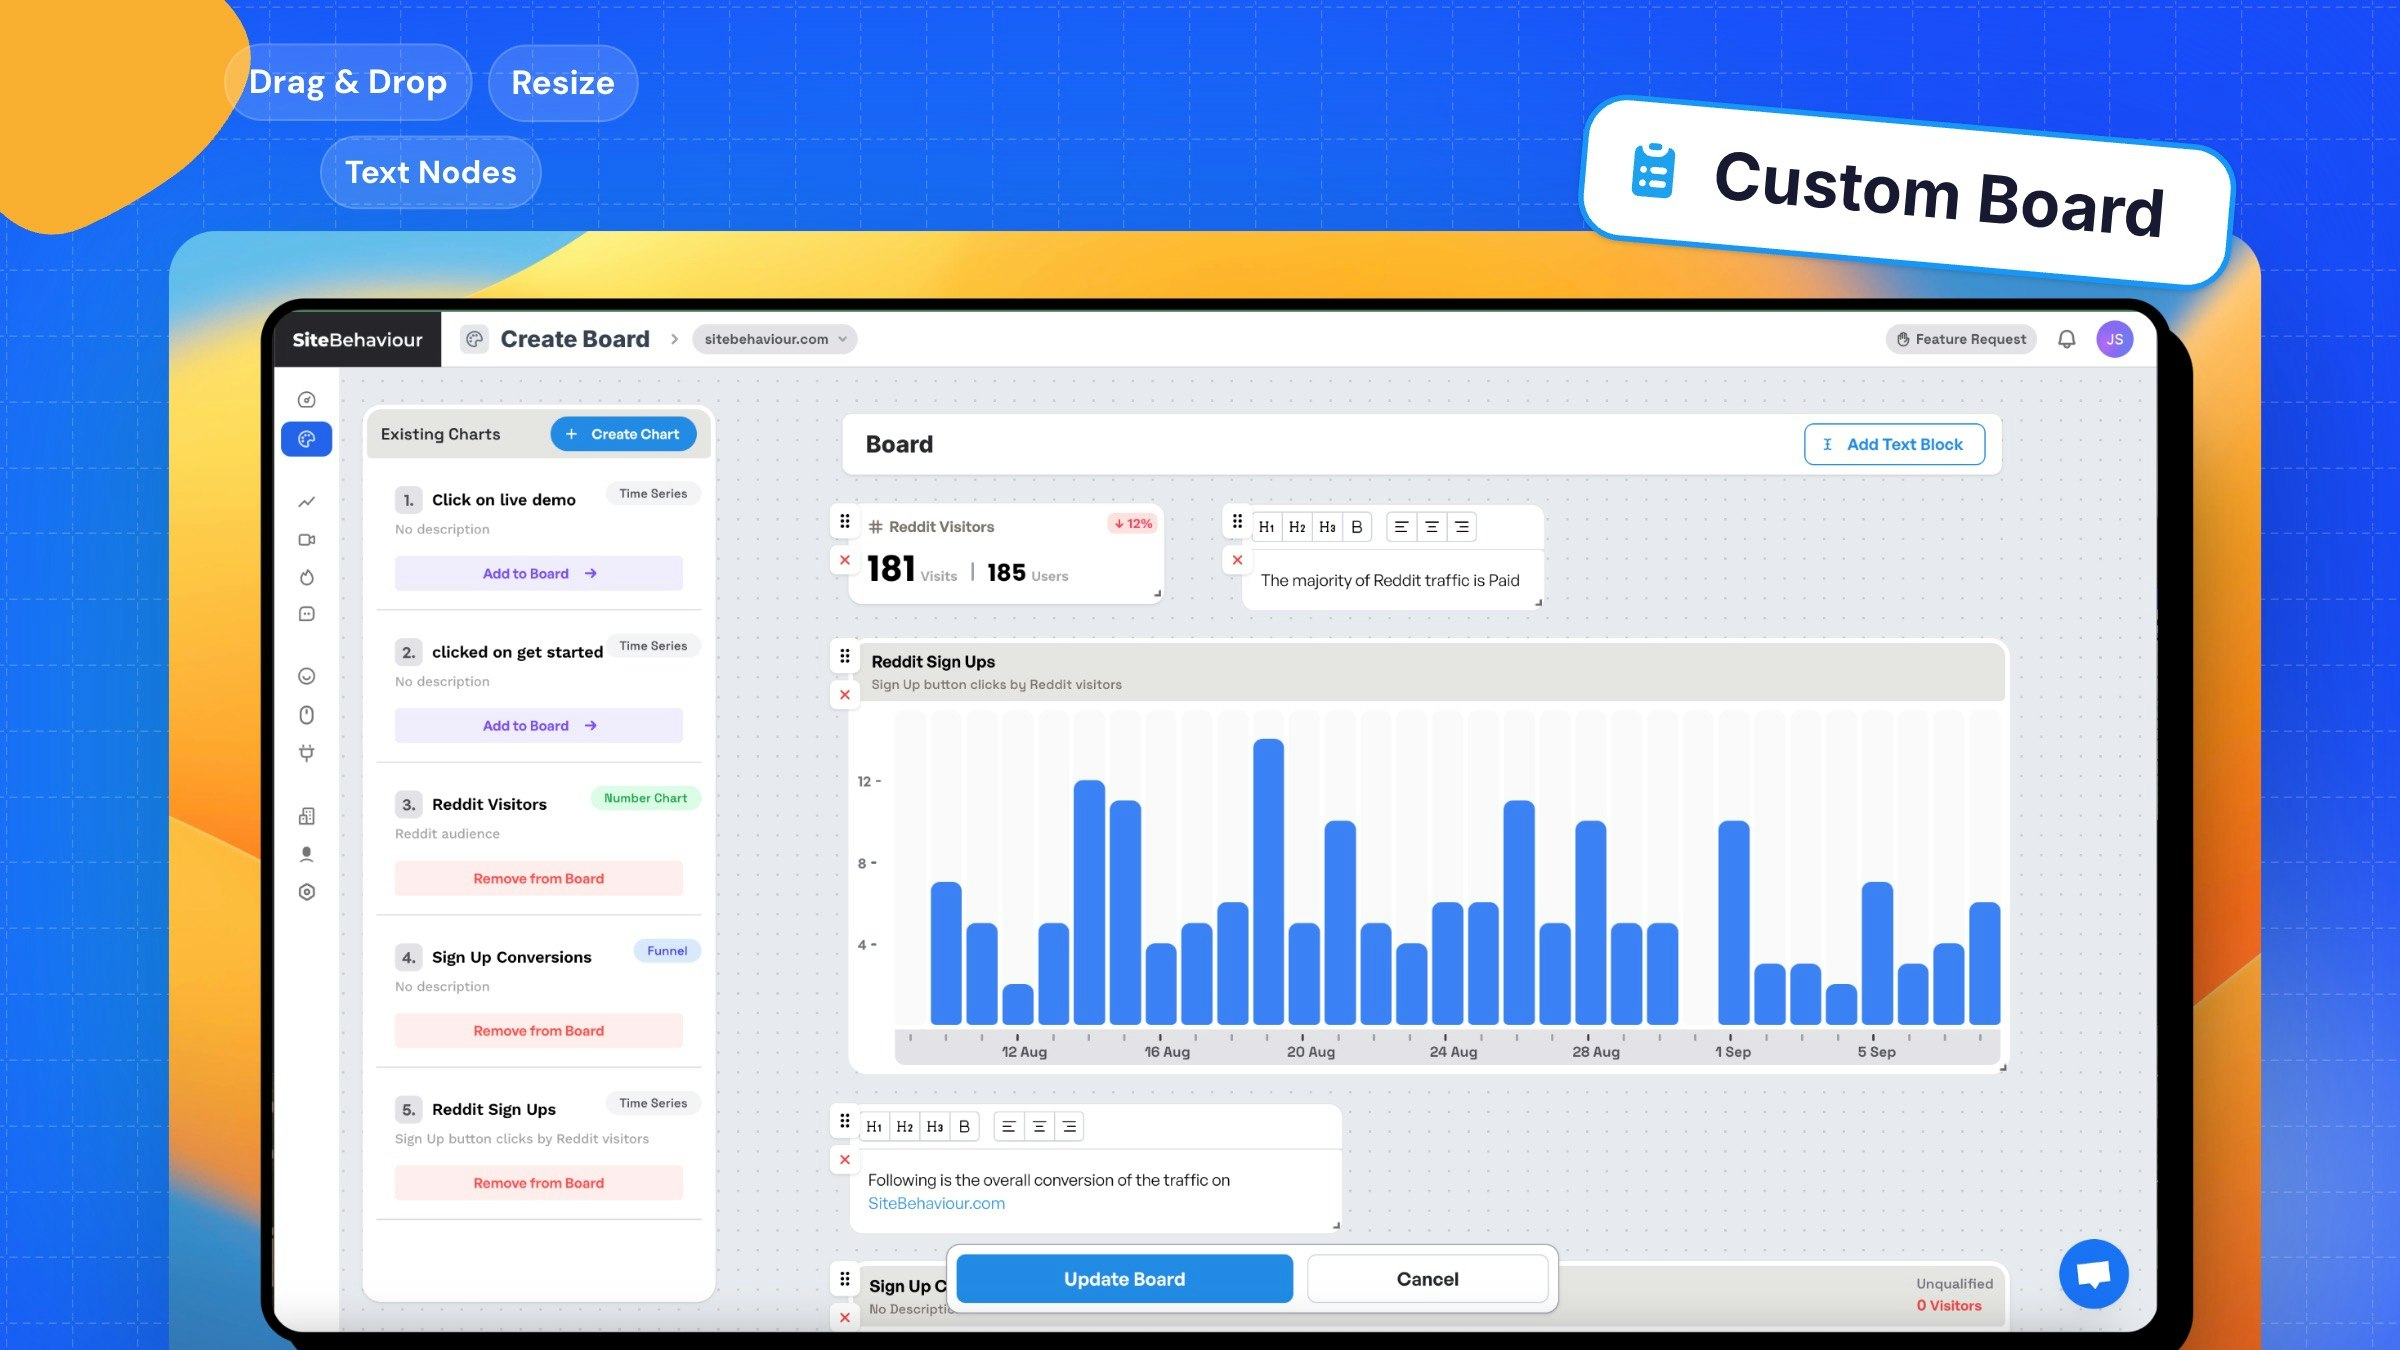Open the plug integrations sidebar icon
The width and height of the screenshot is (2400, 1350).
tap(307, 752)
